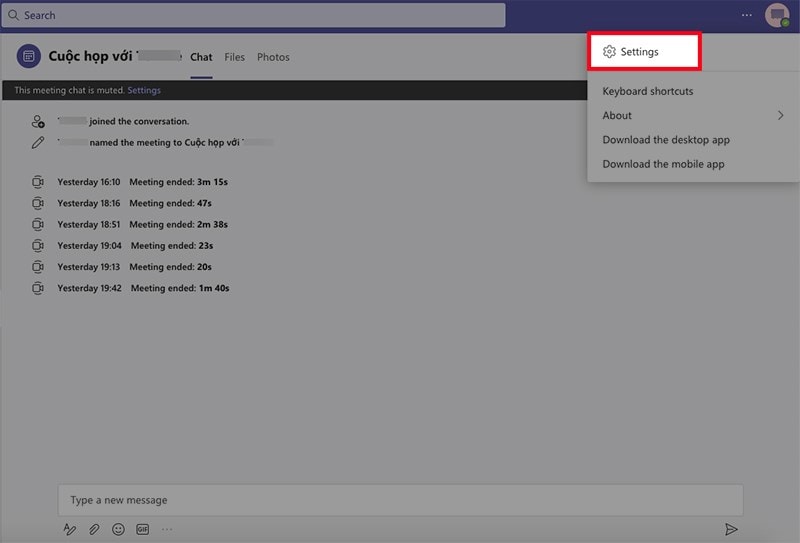Select text 'Meeting ended: 20s'

tap(170, 267)
